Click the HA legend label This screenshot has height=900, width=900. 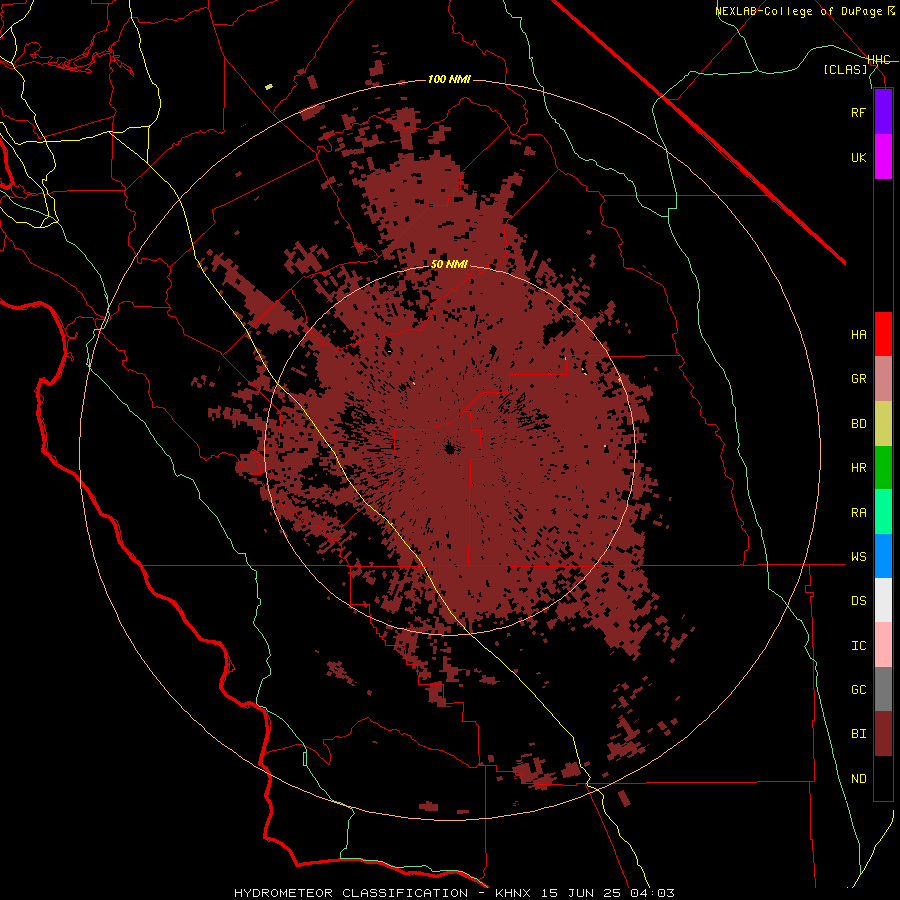[858, 334]
